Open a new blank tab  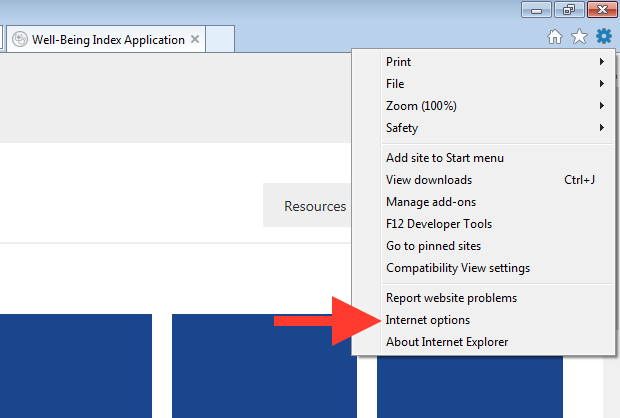coord(220,39)
